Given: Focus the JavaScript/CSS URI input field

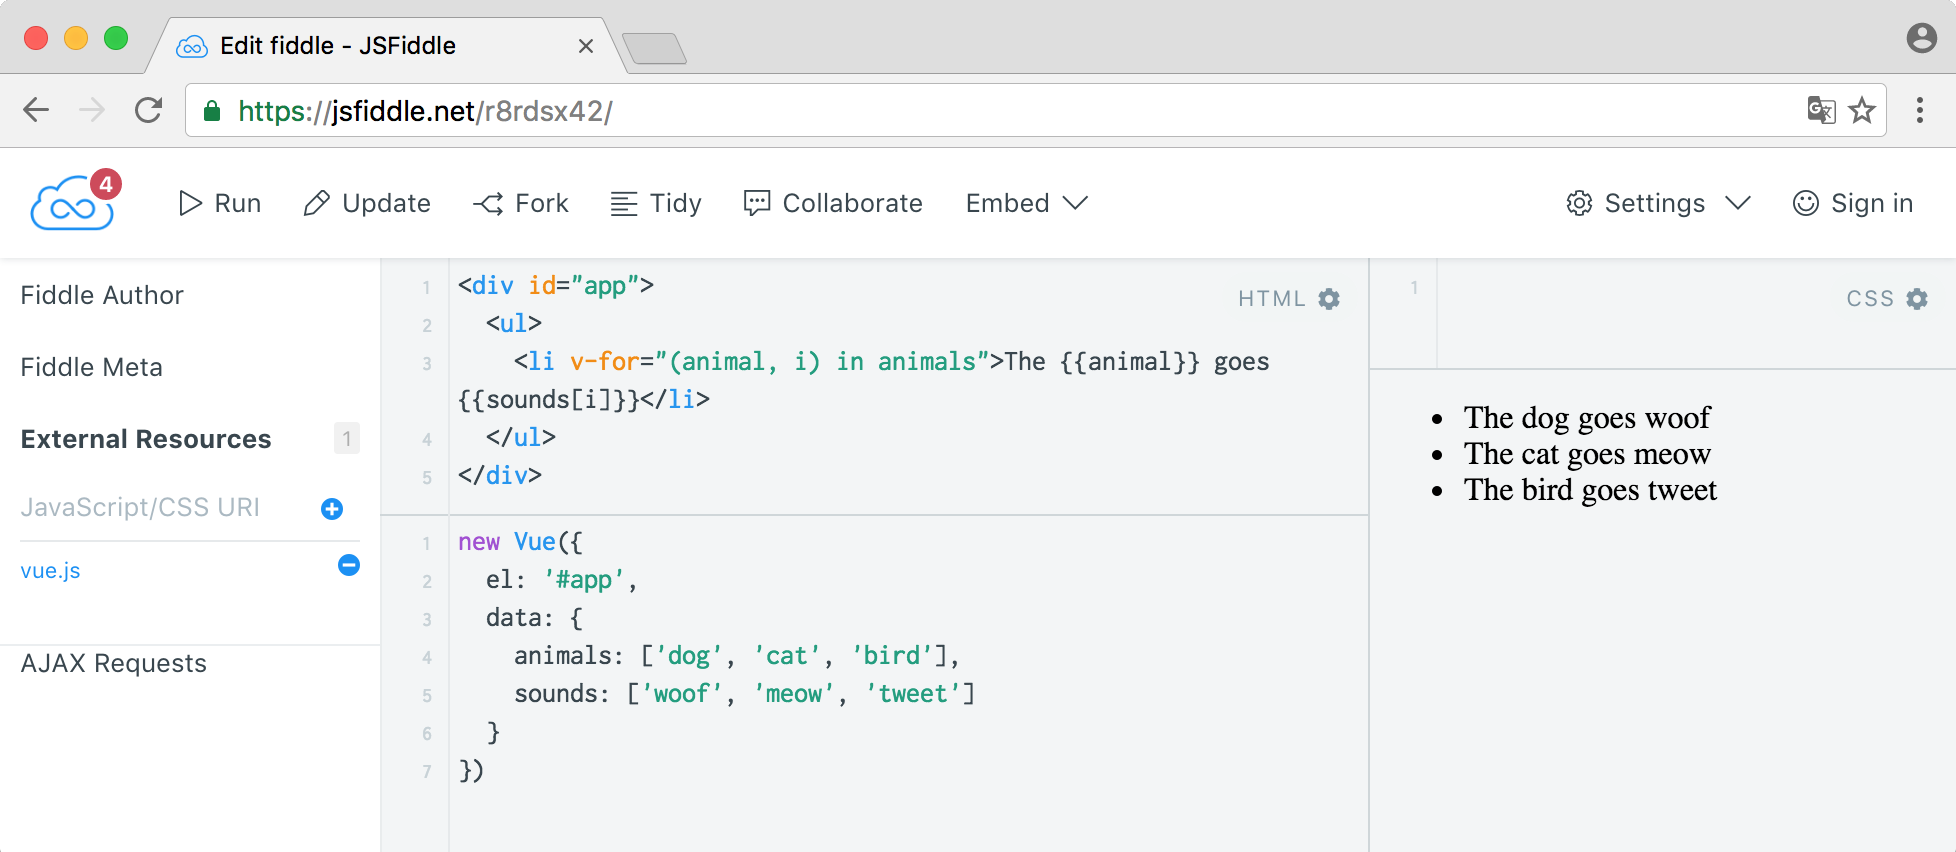Looking at the screenshot, I should point(165,508).
